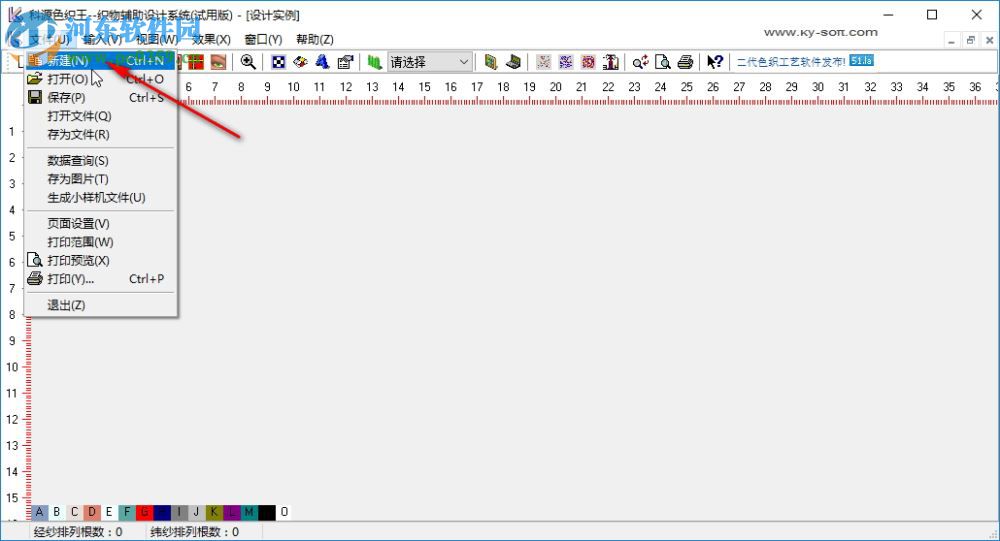Click the laptop computer toolbar icon
Screen dimensions: 1000x541
(513, 62)
